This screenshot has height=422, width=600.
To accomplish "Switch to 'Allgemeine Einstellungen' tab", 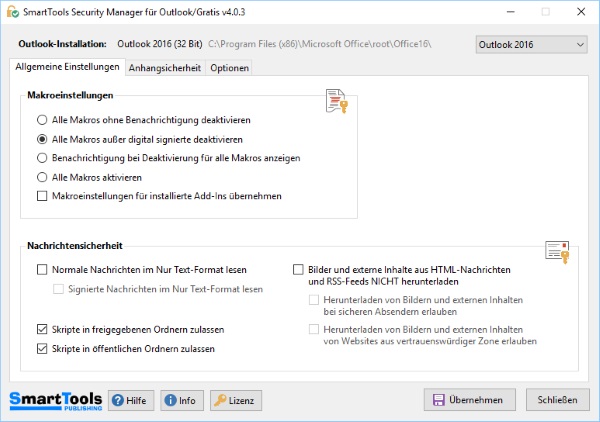I will tap(67, 67).
